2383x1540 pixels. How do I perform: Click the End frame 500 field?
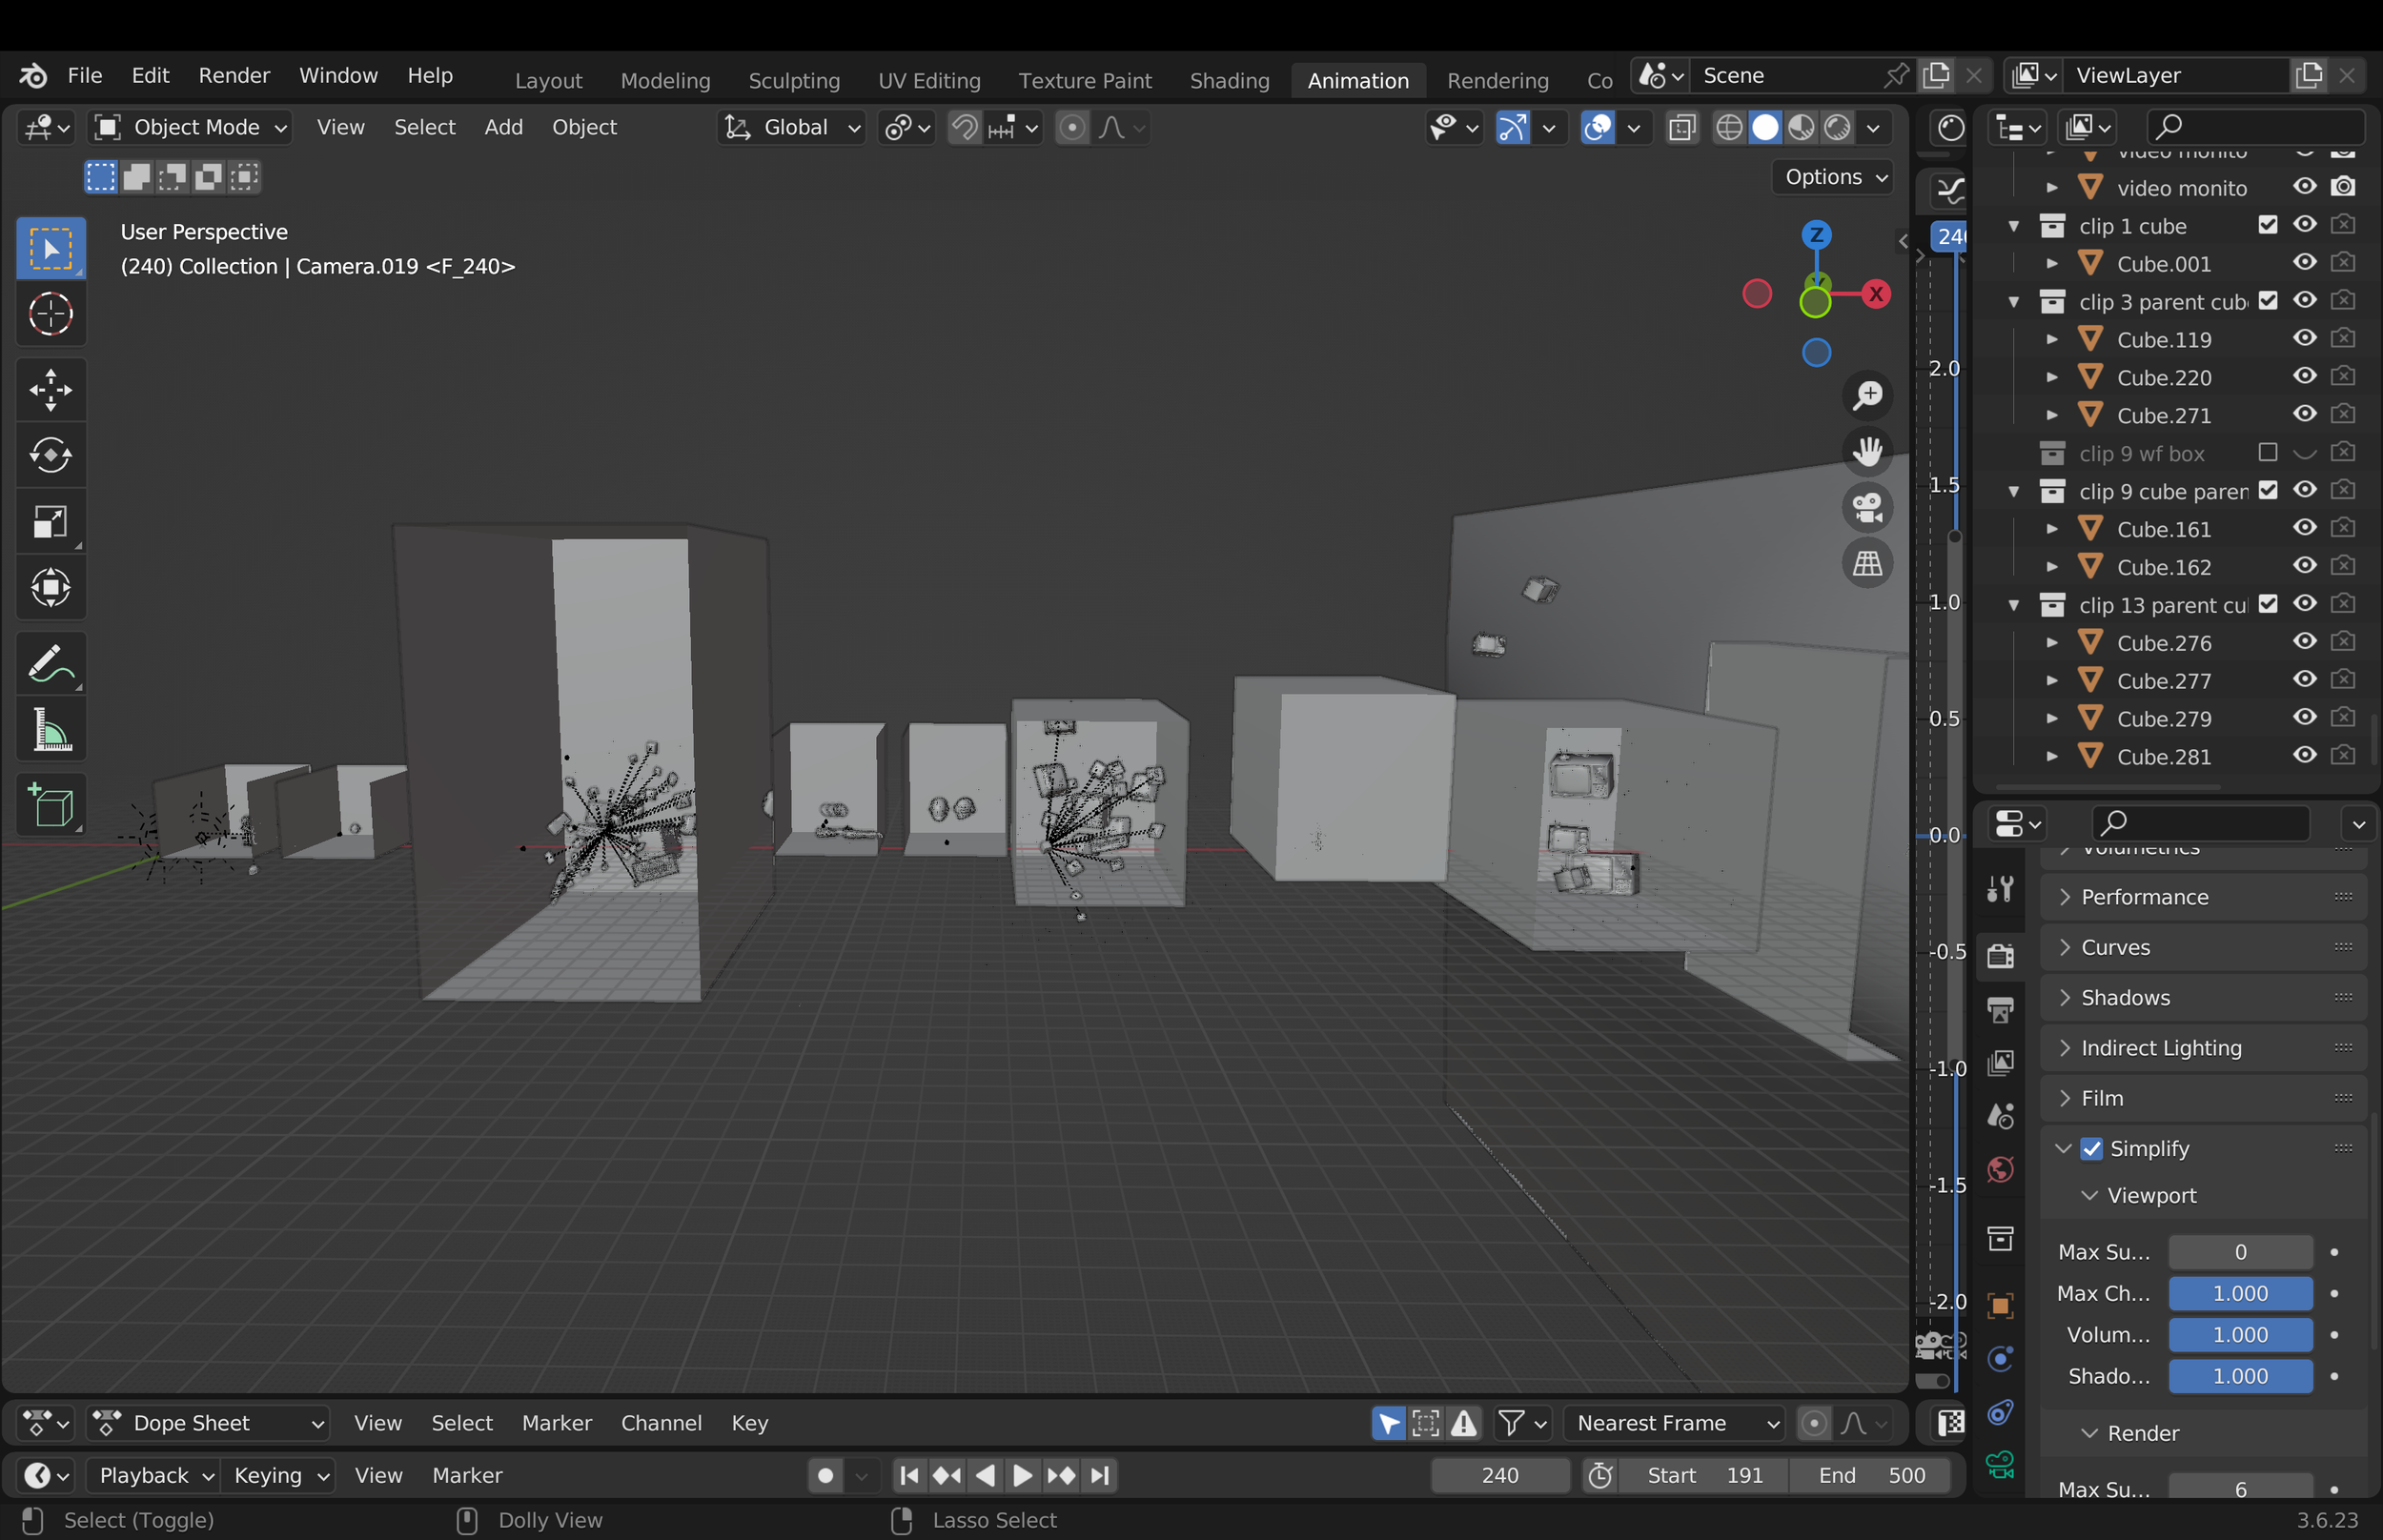1870,1475
